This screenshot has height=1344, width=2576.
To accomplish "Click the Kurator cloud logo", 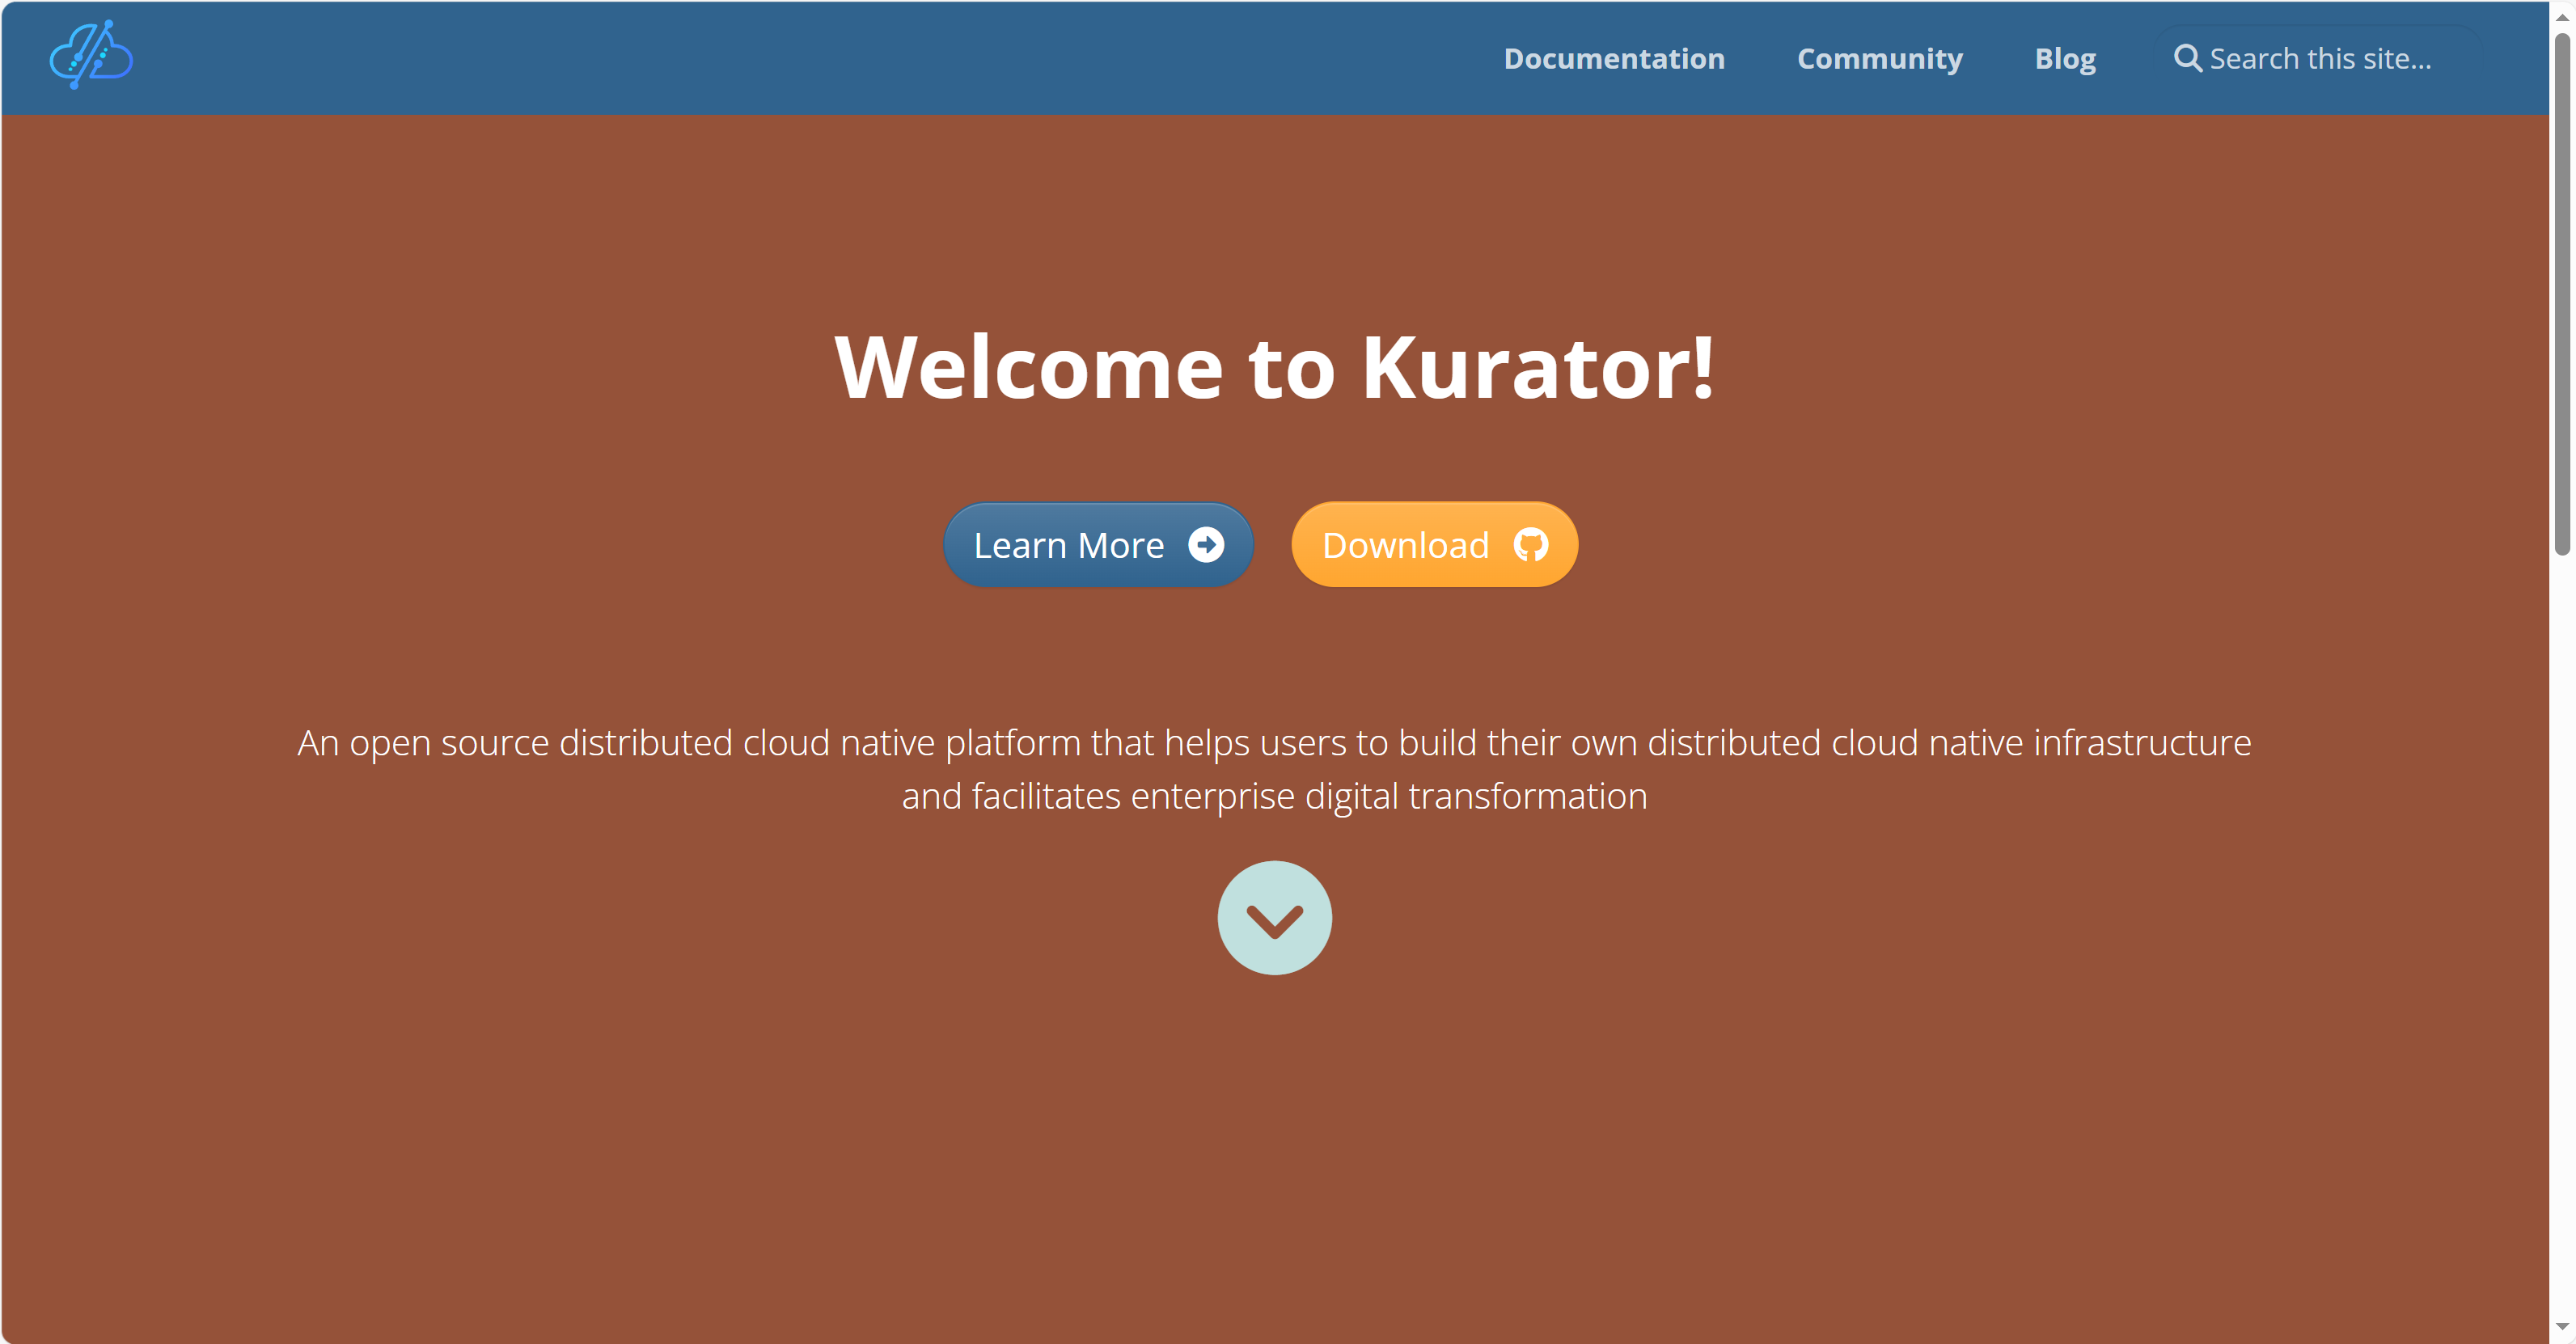I will (x=91, y=56).
